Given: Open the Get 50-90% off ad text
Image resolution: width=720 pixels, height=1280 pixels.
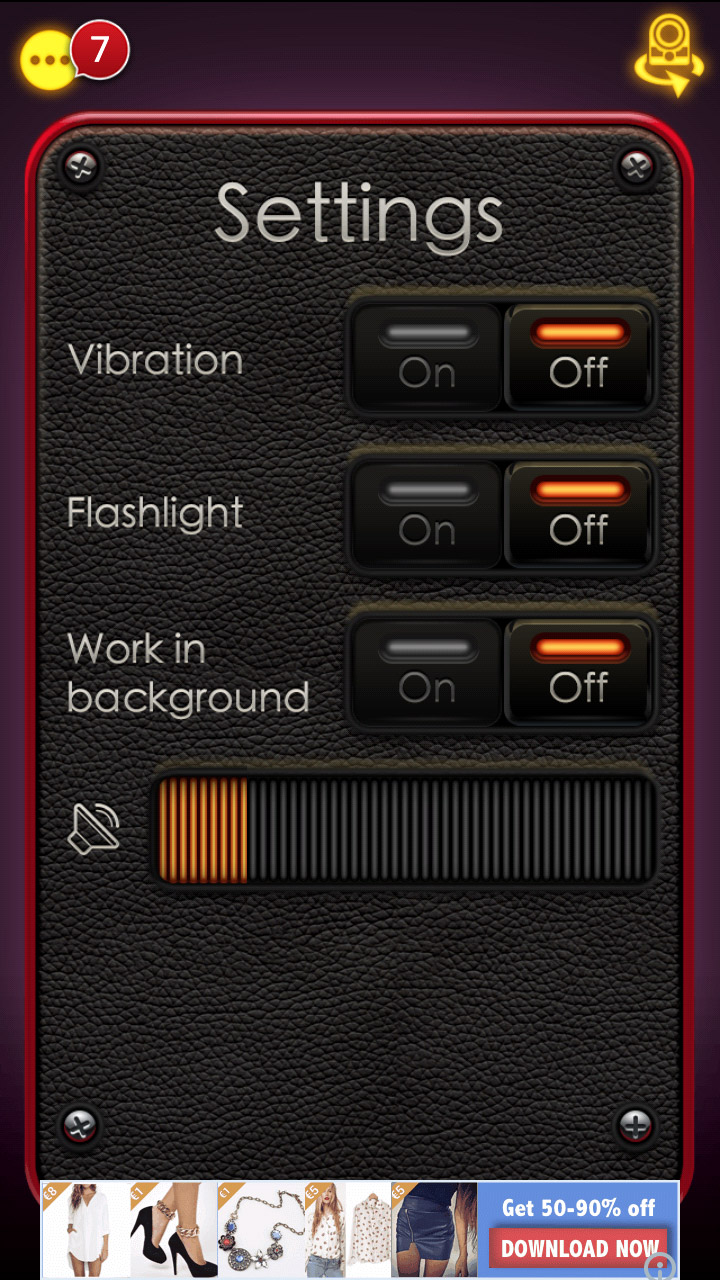Looking at the screenshot, I should click(x=578, y=1207).
